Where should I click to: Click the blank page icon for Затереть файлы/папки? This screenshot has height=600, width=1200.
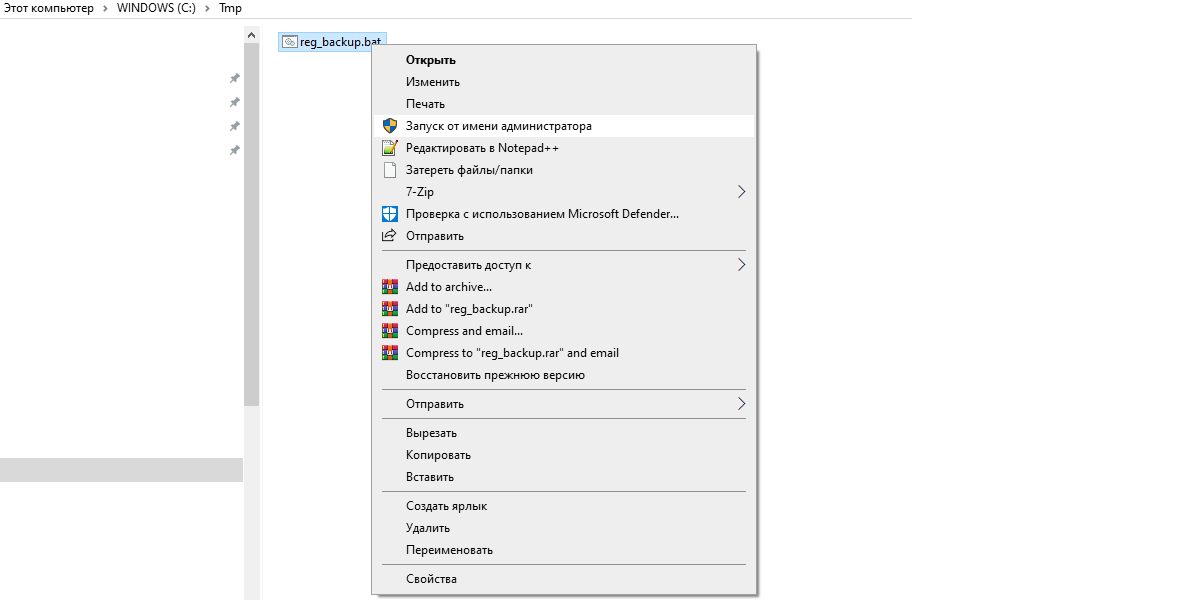pyautogui.click(x=390, y=170)
